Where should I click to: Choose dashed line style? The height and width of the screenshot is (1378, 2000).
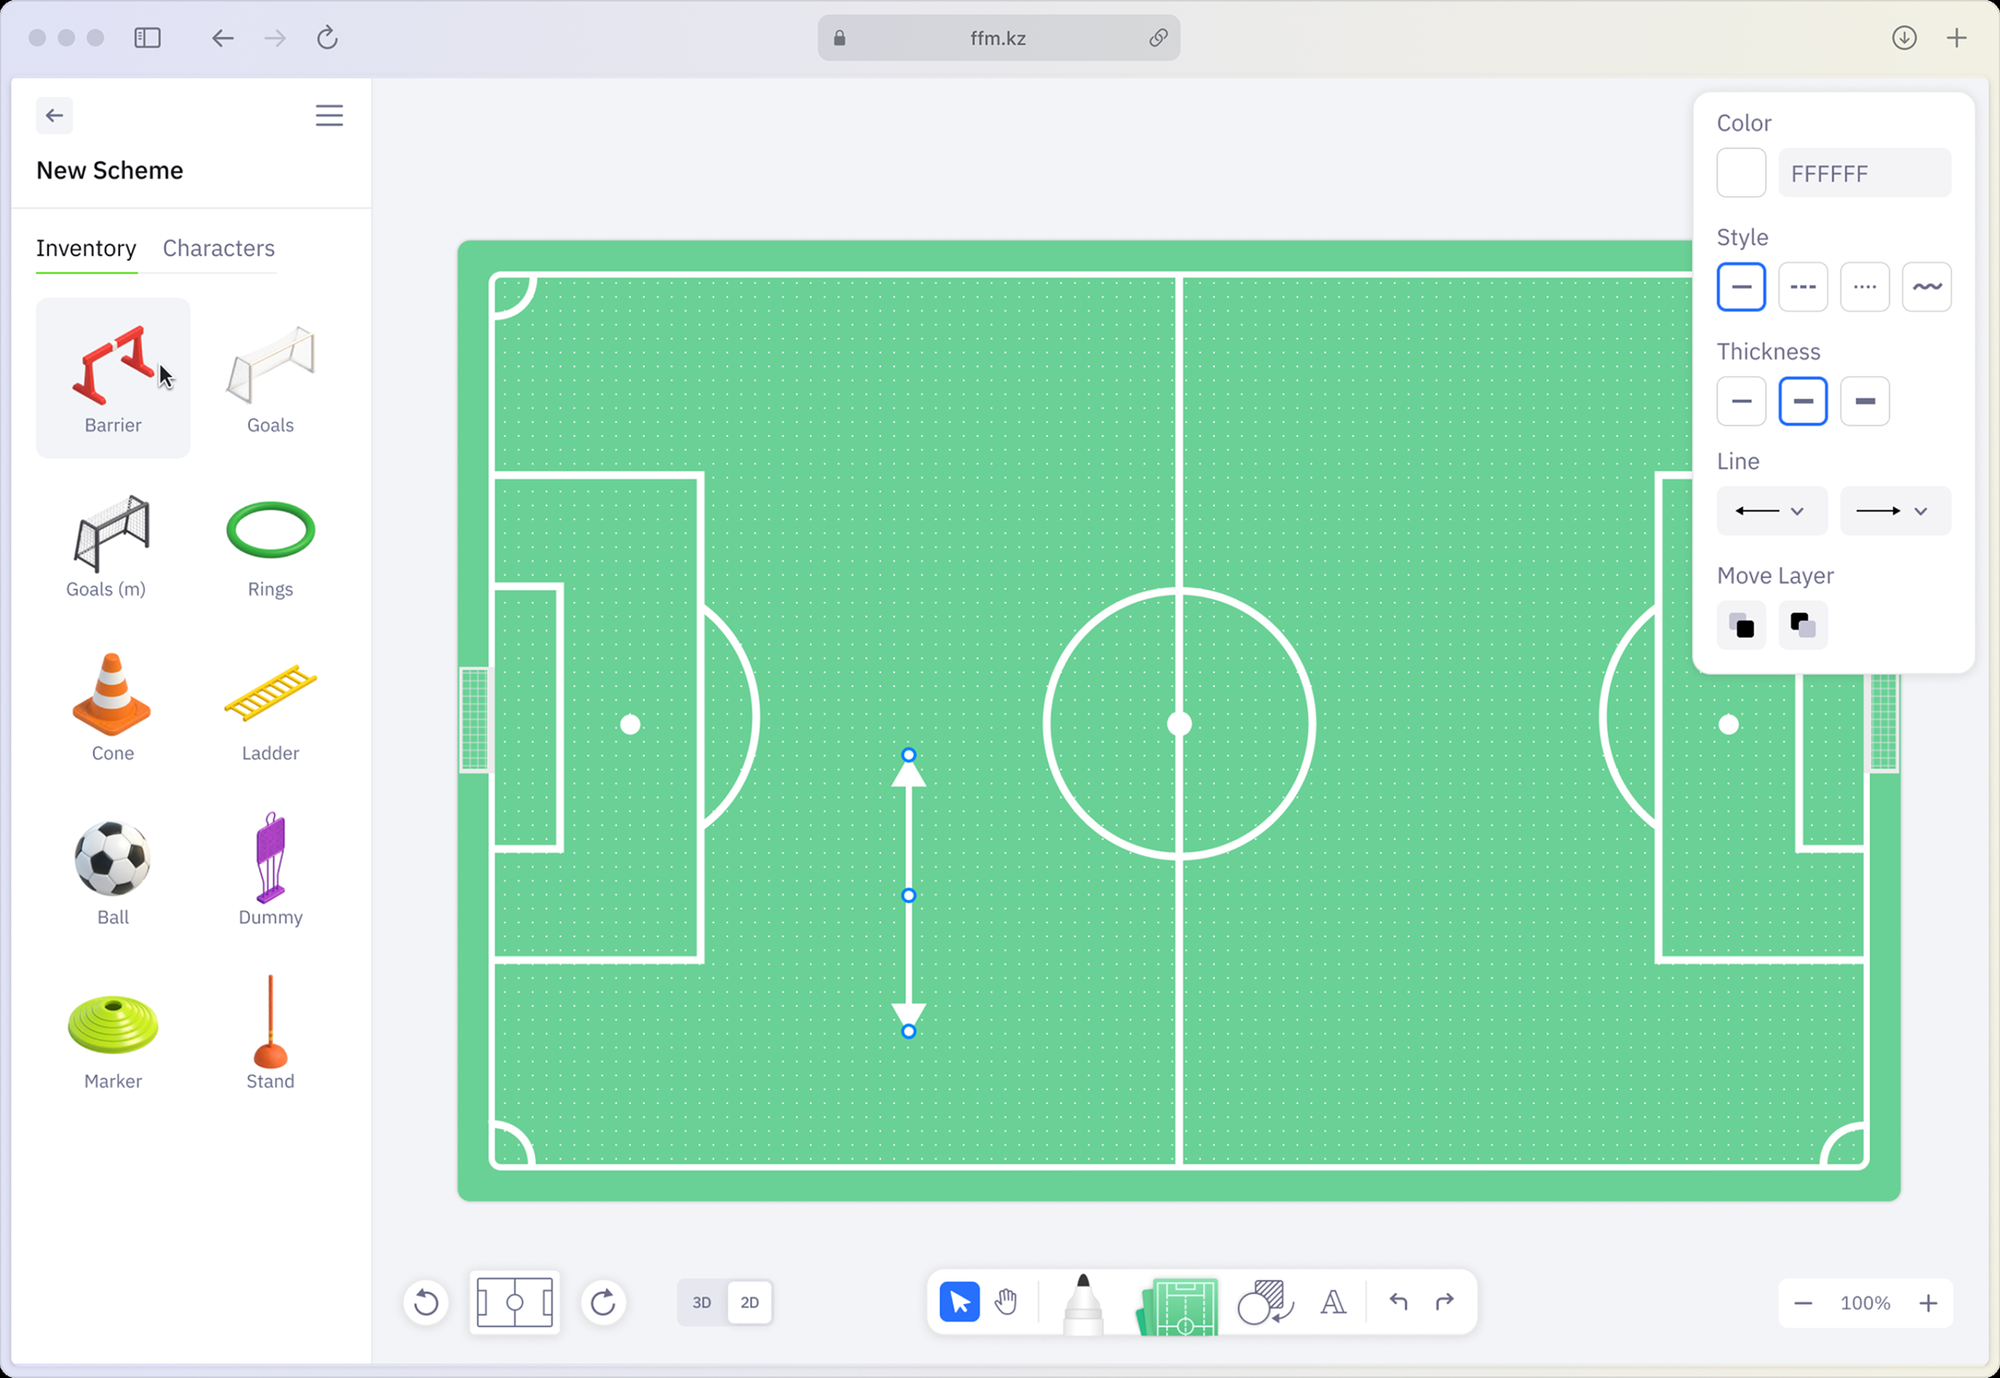point(1803,287)
